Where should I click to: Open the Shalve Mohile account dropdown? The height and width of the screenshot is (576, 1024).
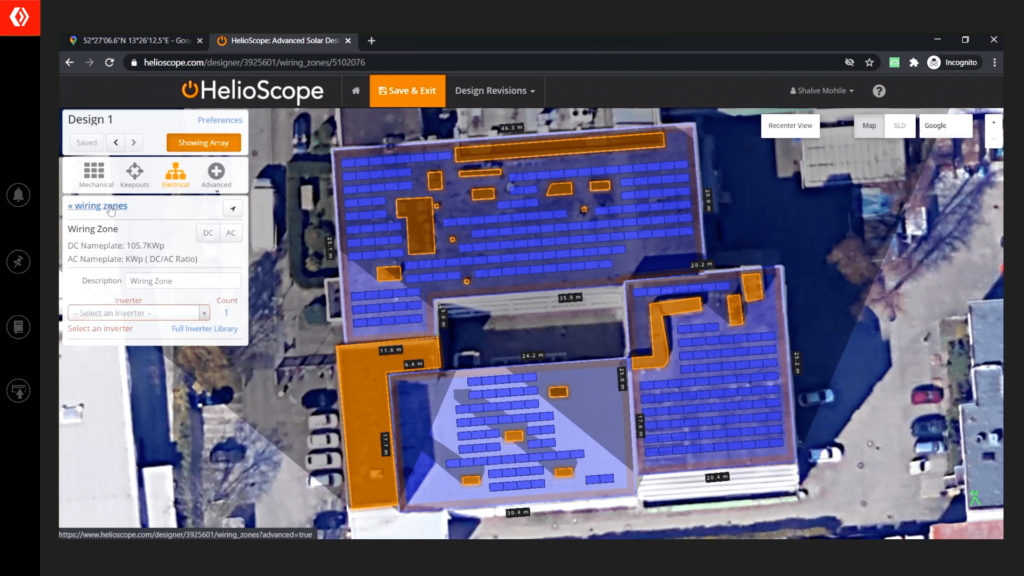point(820,90)
